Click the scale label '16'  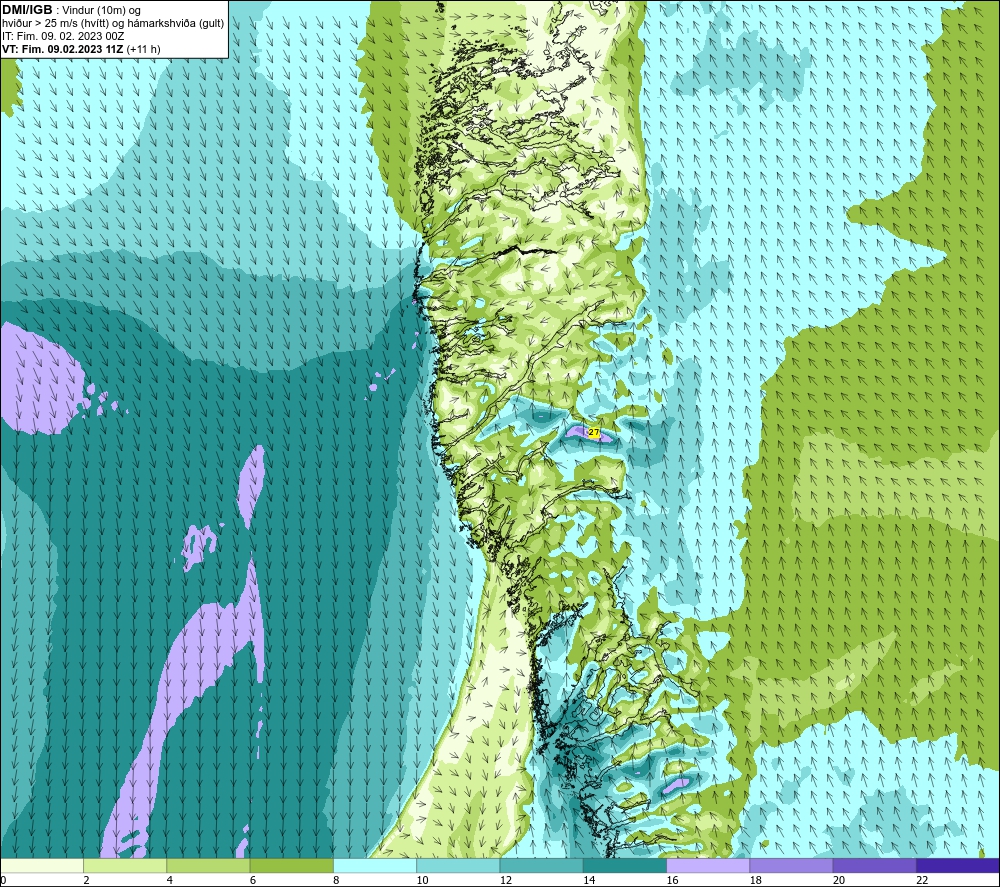[x=672, y=880]
